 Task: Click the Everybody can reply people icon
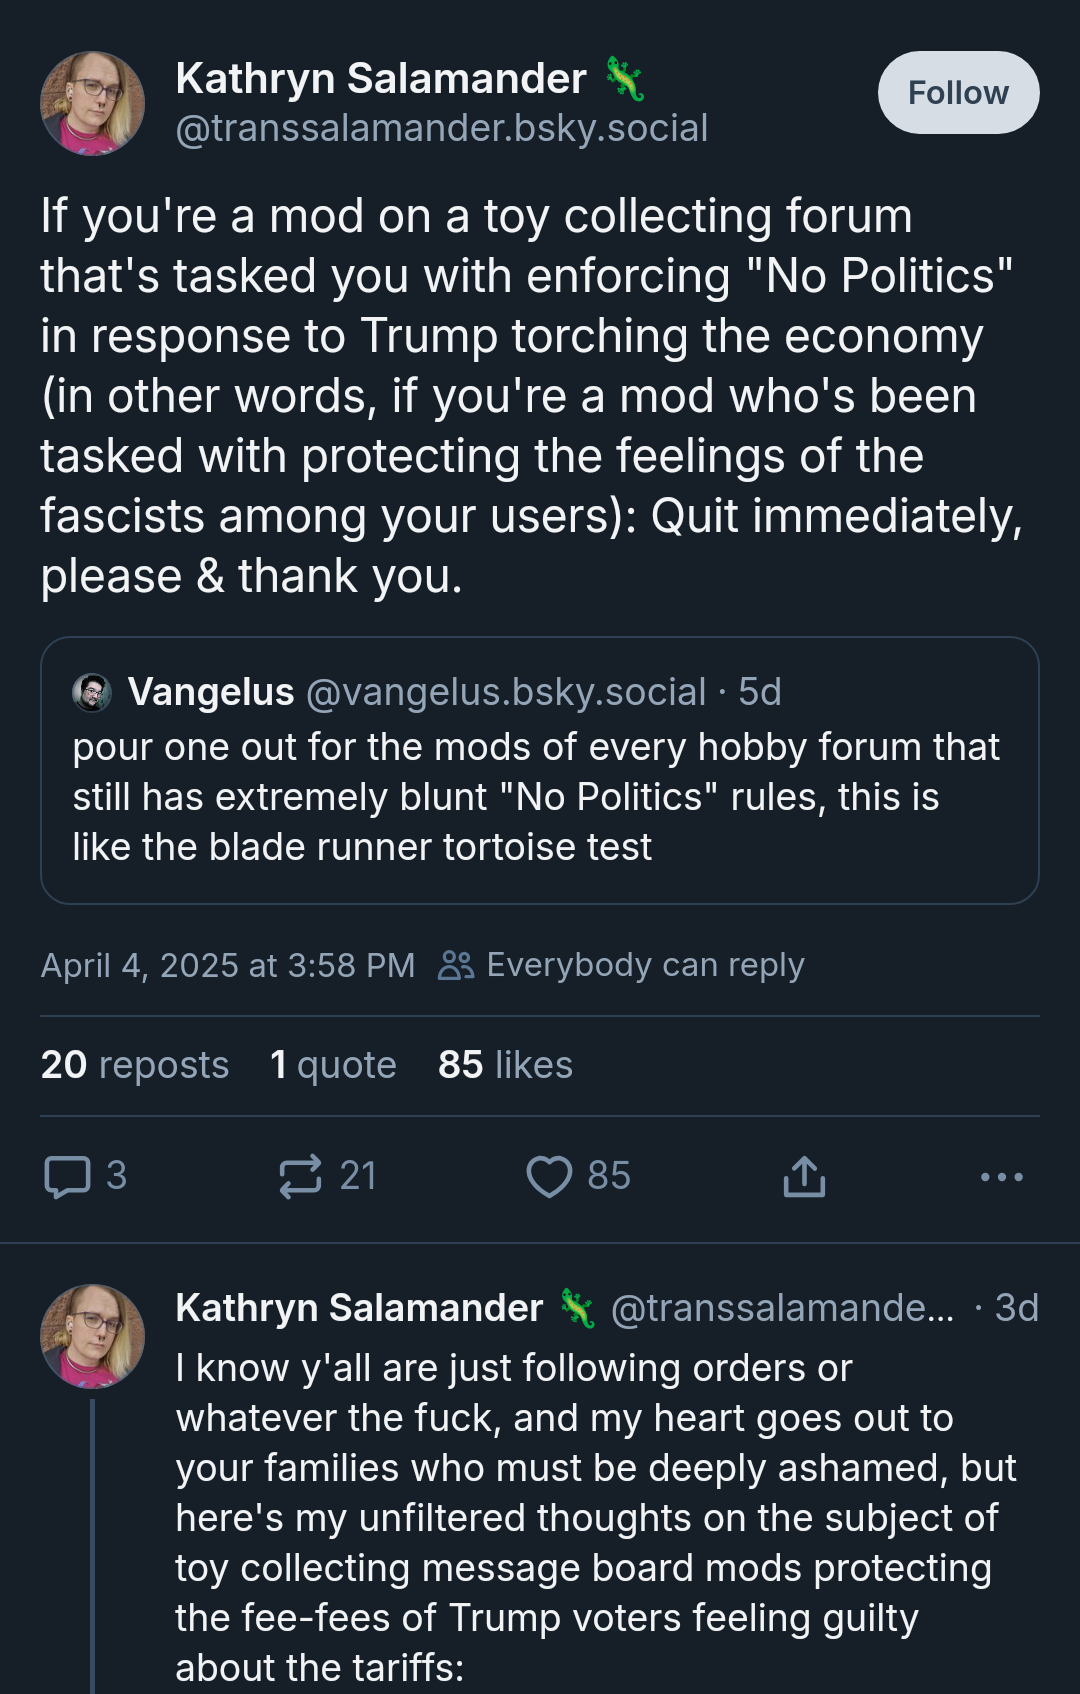point(456,965)
